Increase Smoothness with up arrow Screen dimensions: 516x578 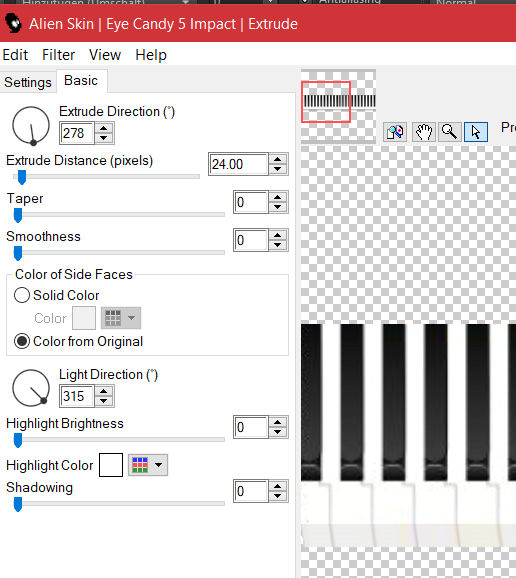click(x=278, y=235)
